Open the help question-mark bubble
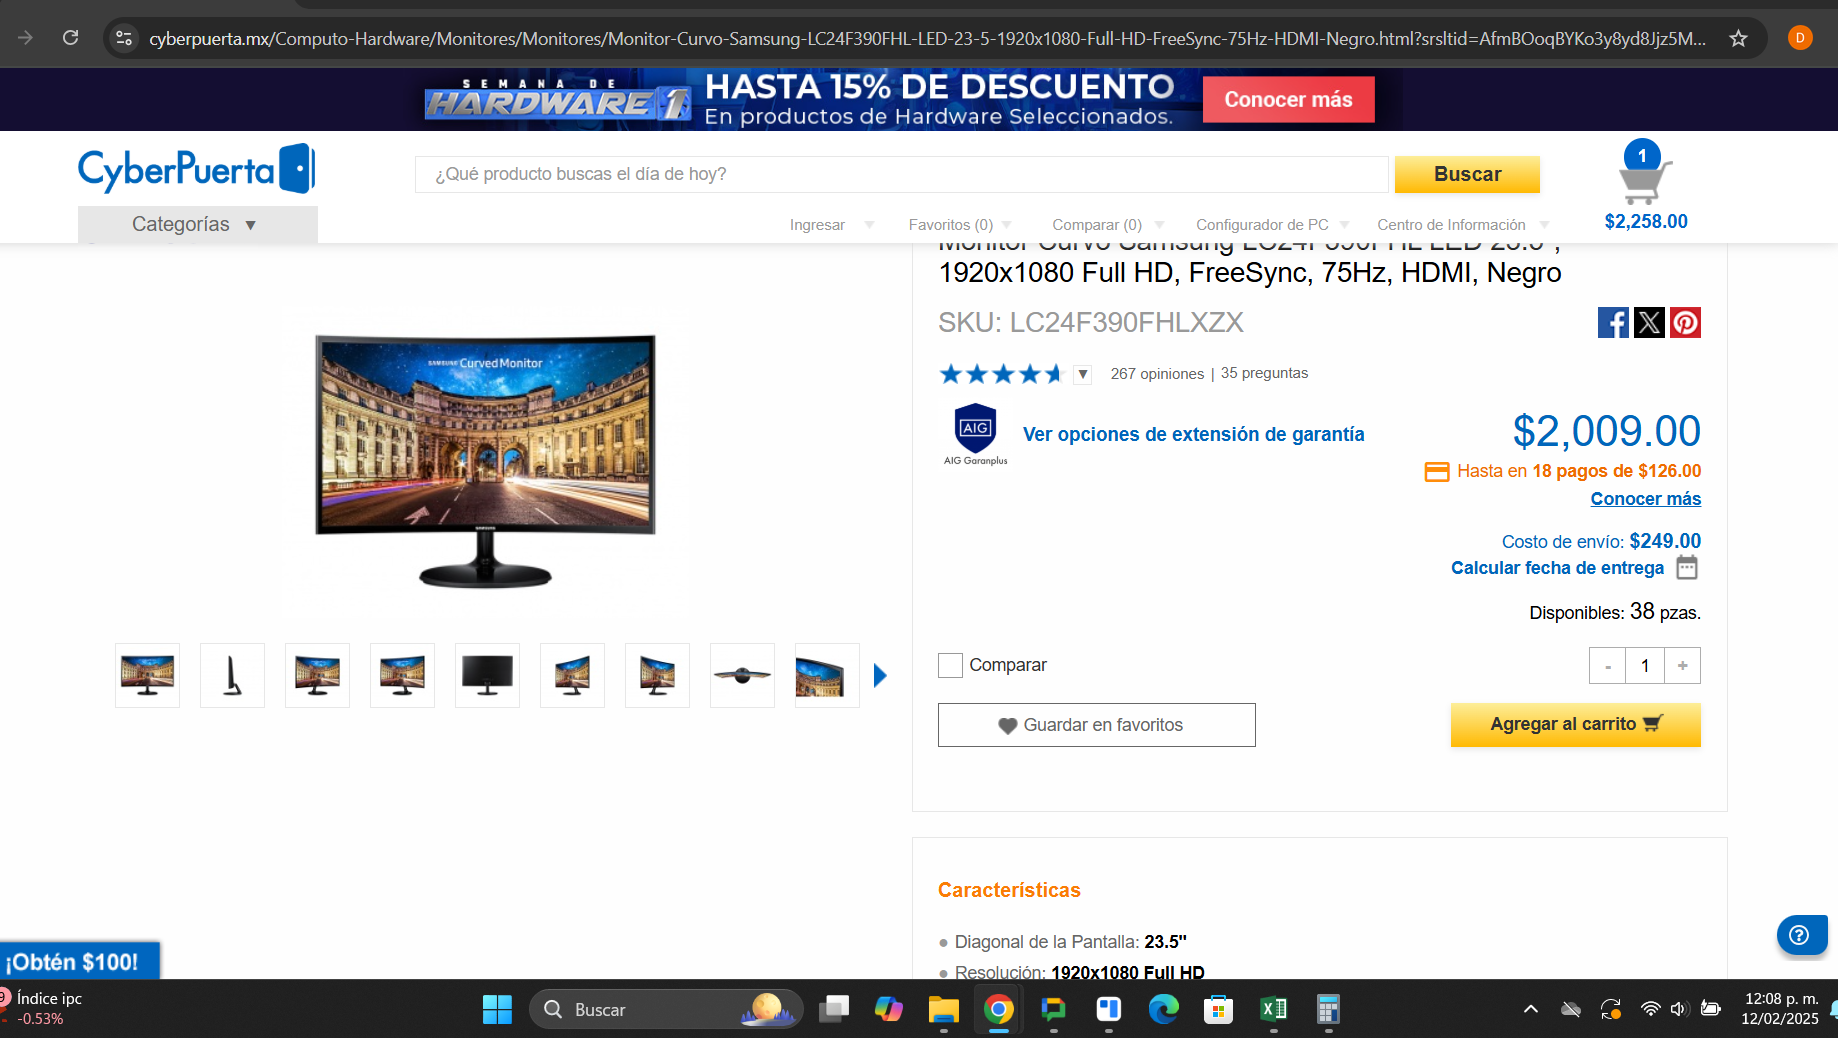The height and width of the screenshot is (1038, 1838). click(x=1800, y=935)
